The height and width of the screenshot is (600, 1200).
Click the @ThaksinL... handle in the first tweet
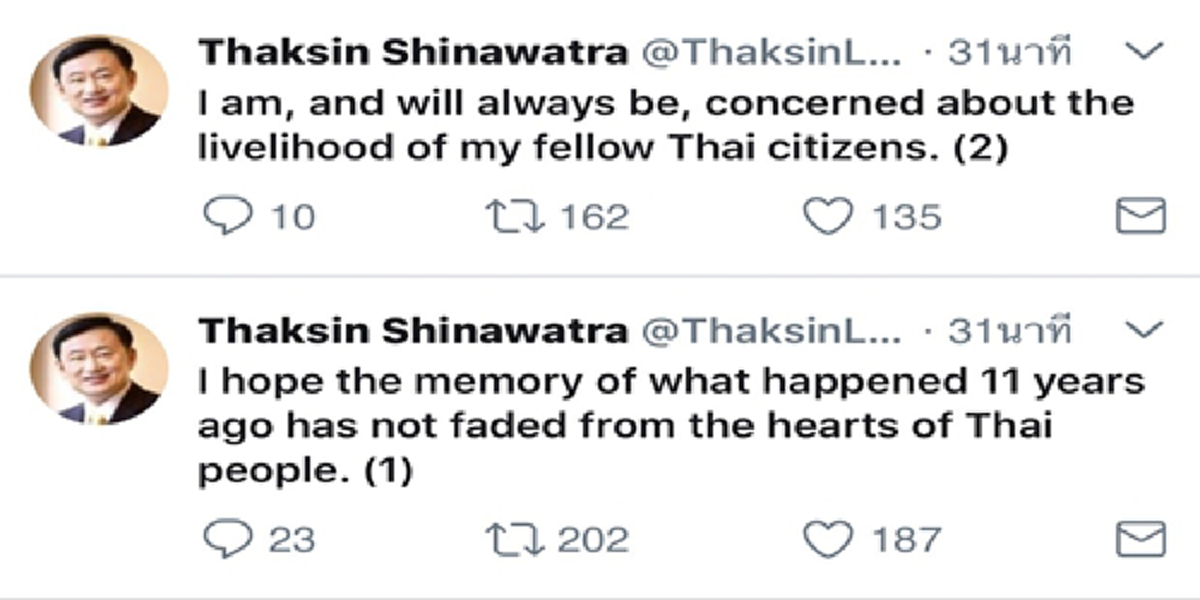pyautogui.click(x=770, y=53)
